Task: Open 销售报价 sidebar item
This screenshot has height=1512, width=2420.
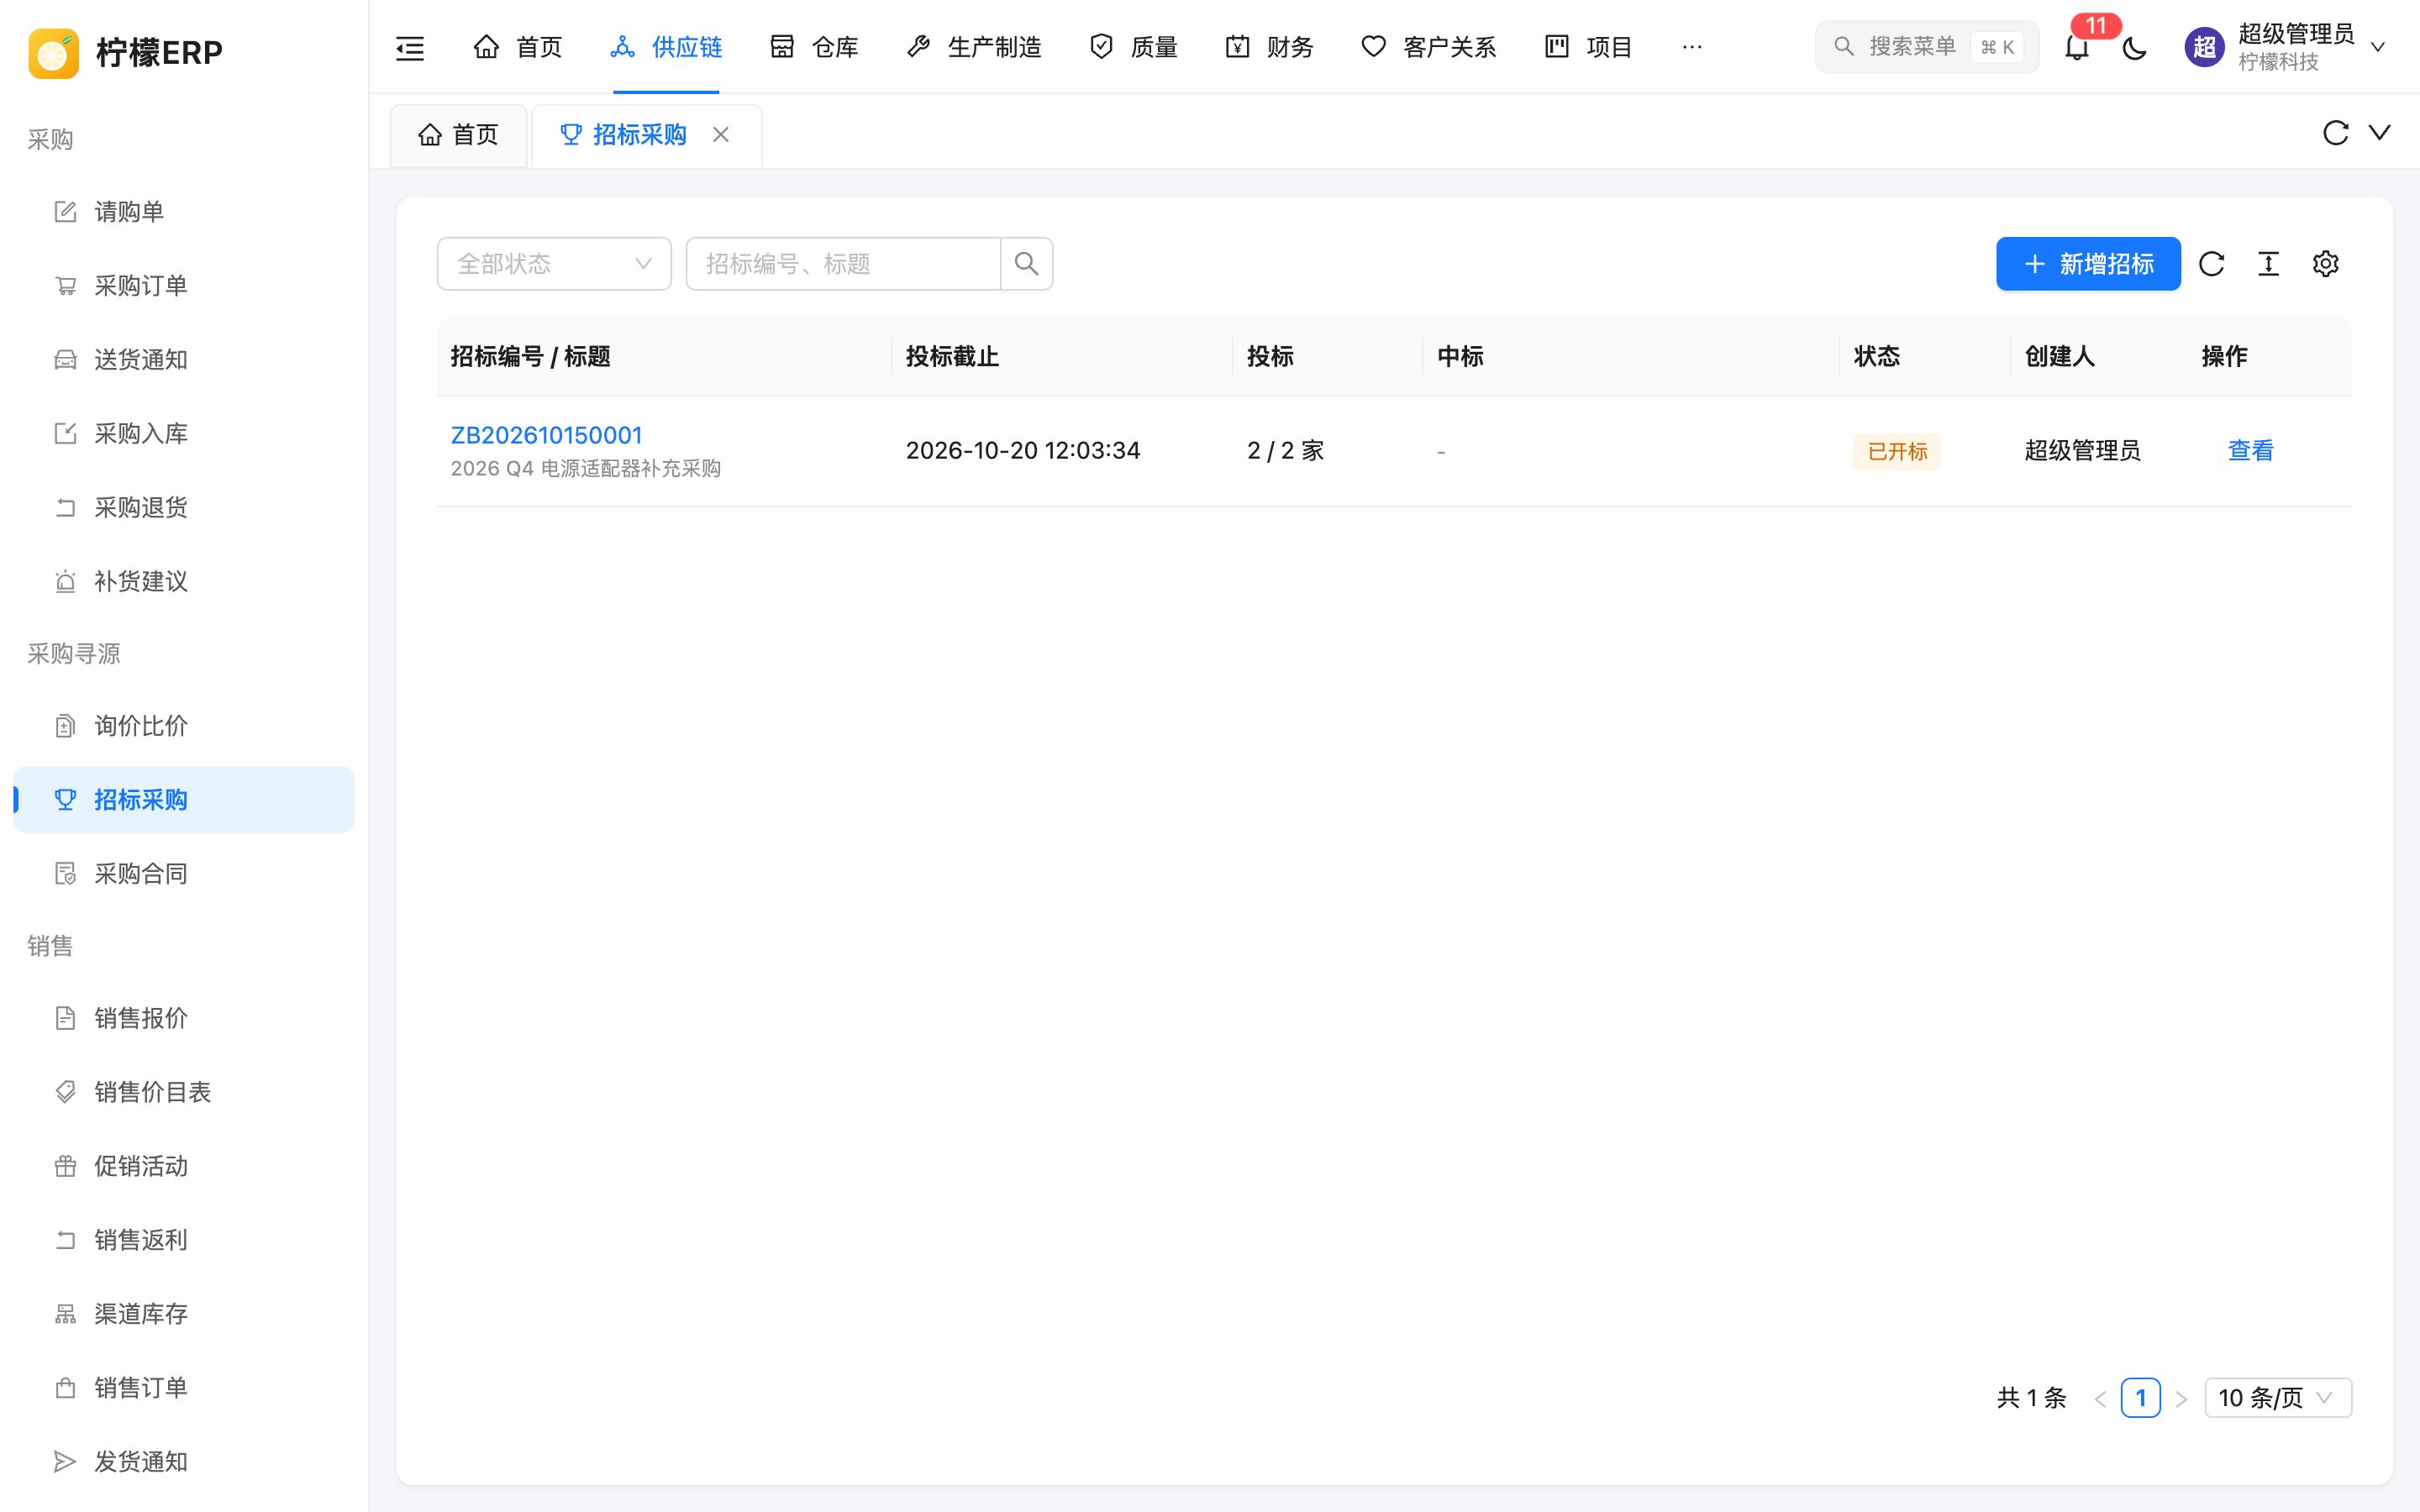Action: pos(184,1018)
